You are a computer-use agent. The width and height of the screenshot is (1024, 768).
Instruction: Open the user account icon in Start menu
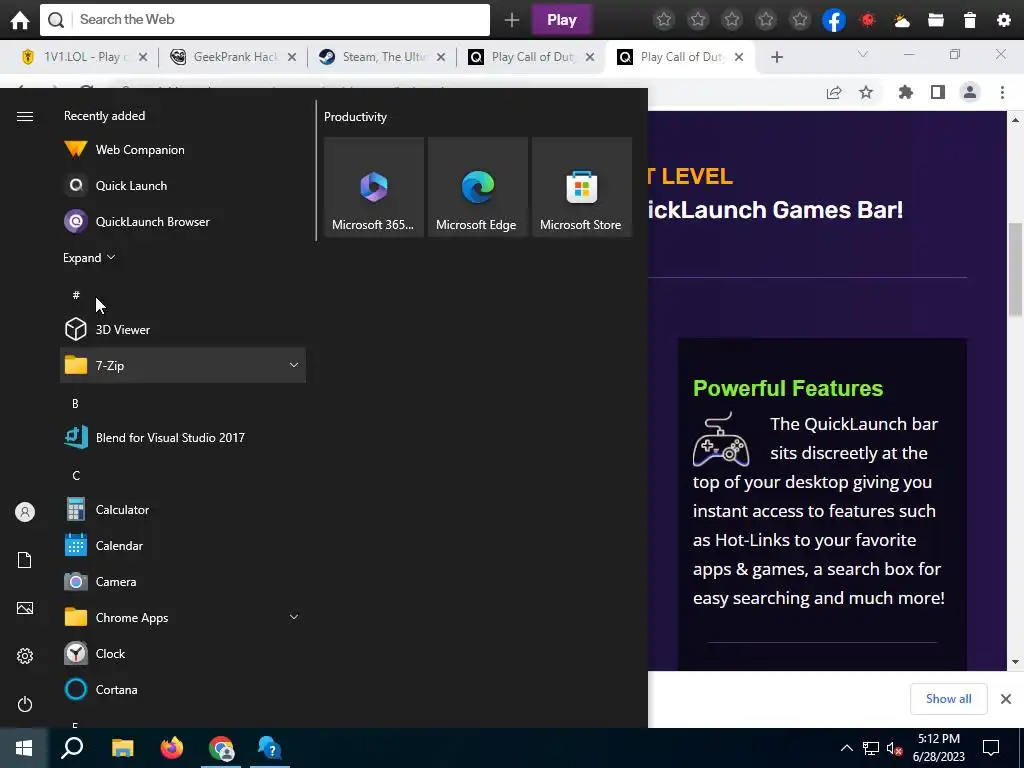click(x=25, y=512)
